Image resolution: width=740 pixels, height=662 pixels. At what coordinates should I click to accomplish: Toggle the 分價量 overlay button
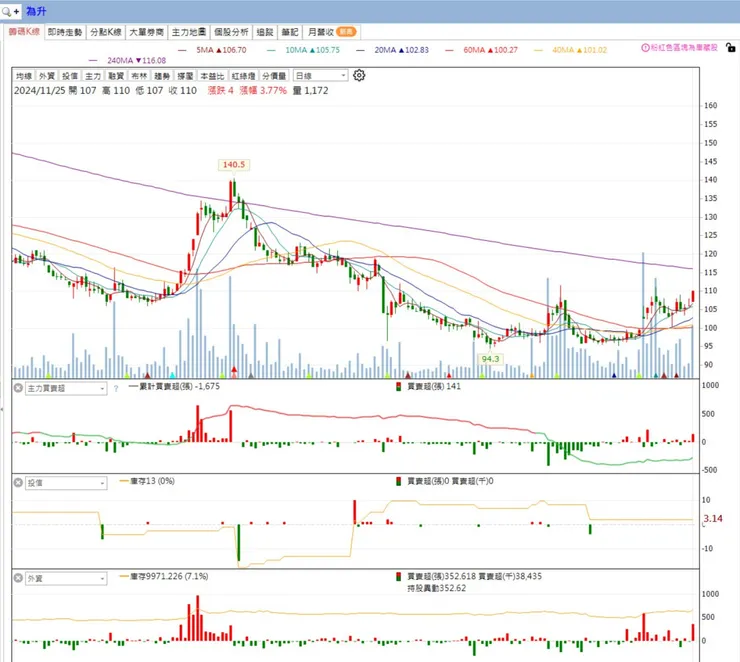[x=274, y=75]
